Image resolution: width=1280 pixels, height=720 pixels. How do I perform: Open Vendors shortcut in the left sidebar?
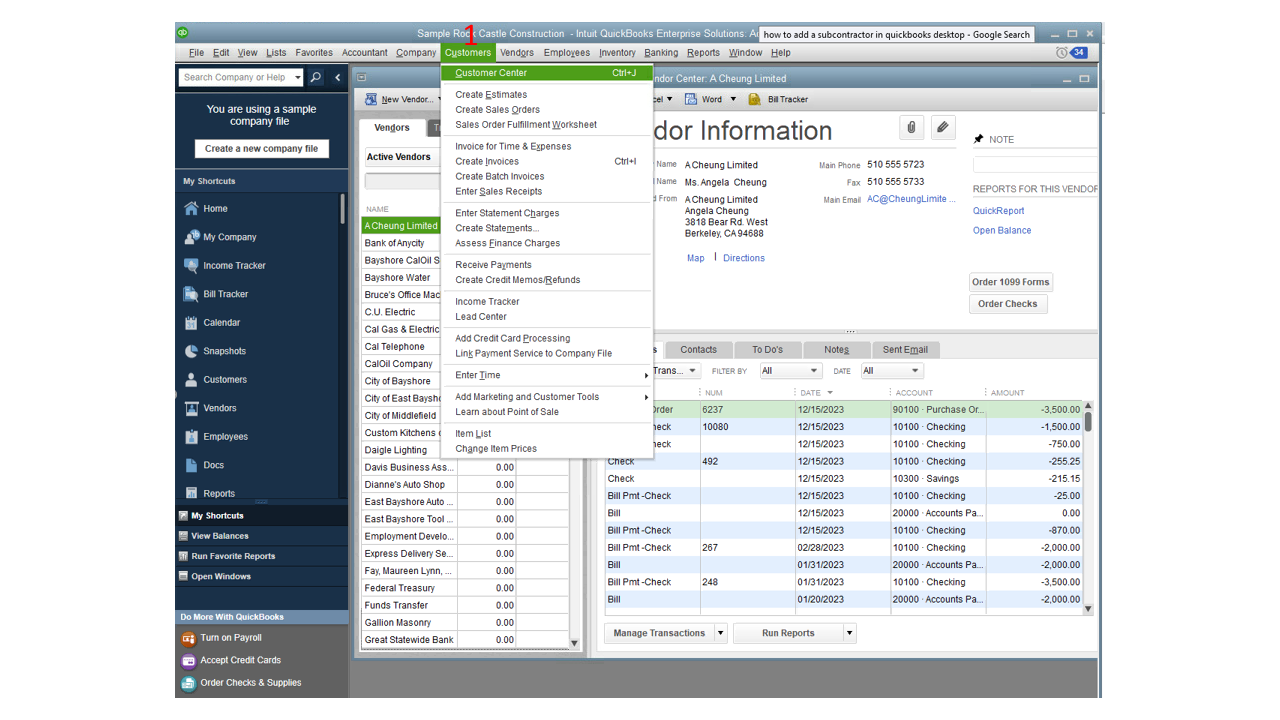(220, 408)
